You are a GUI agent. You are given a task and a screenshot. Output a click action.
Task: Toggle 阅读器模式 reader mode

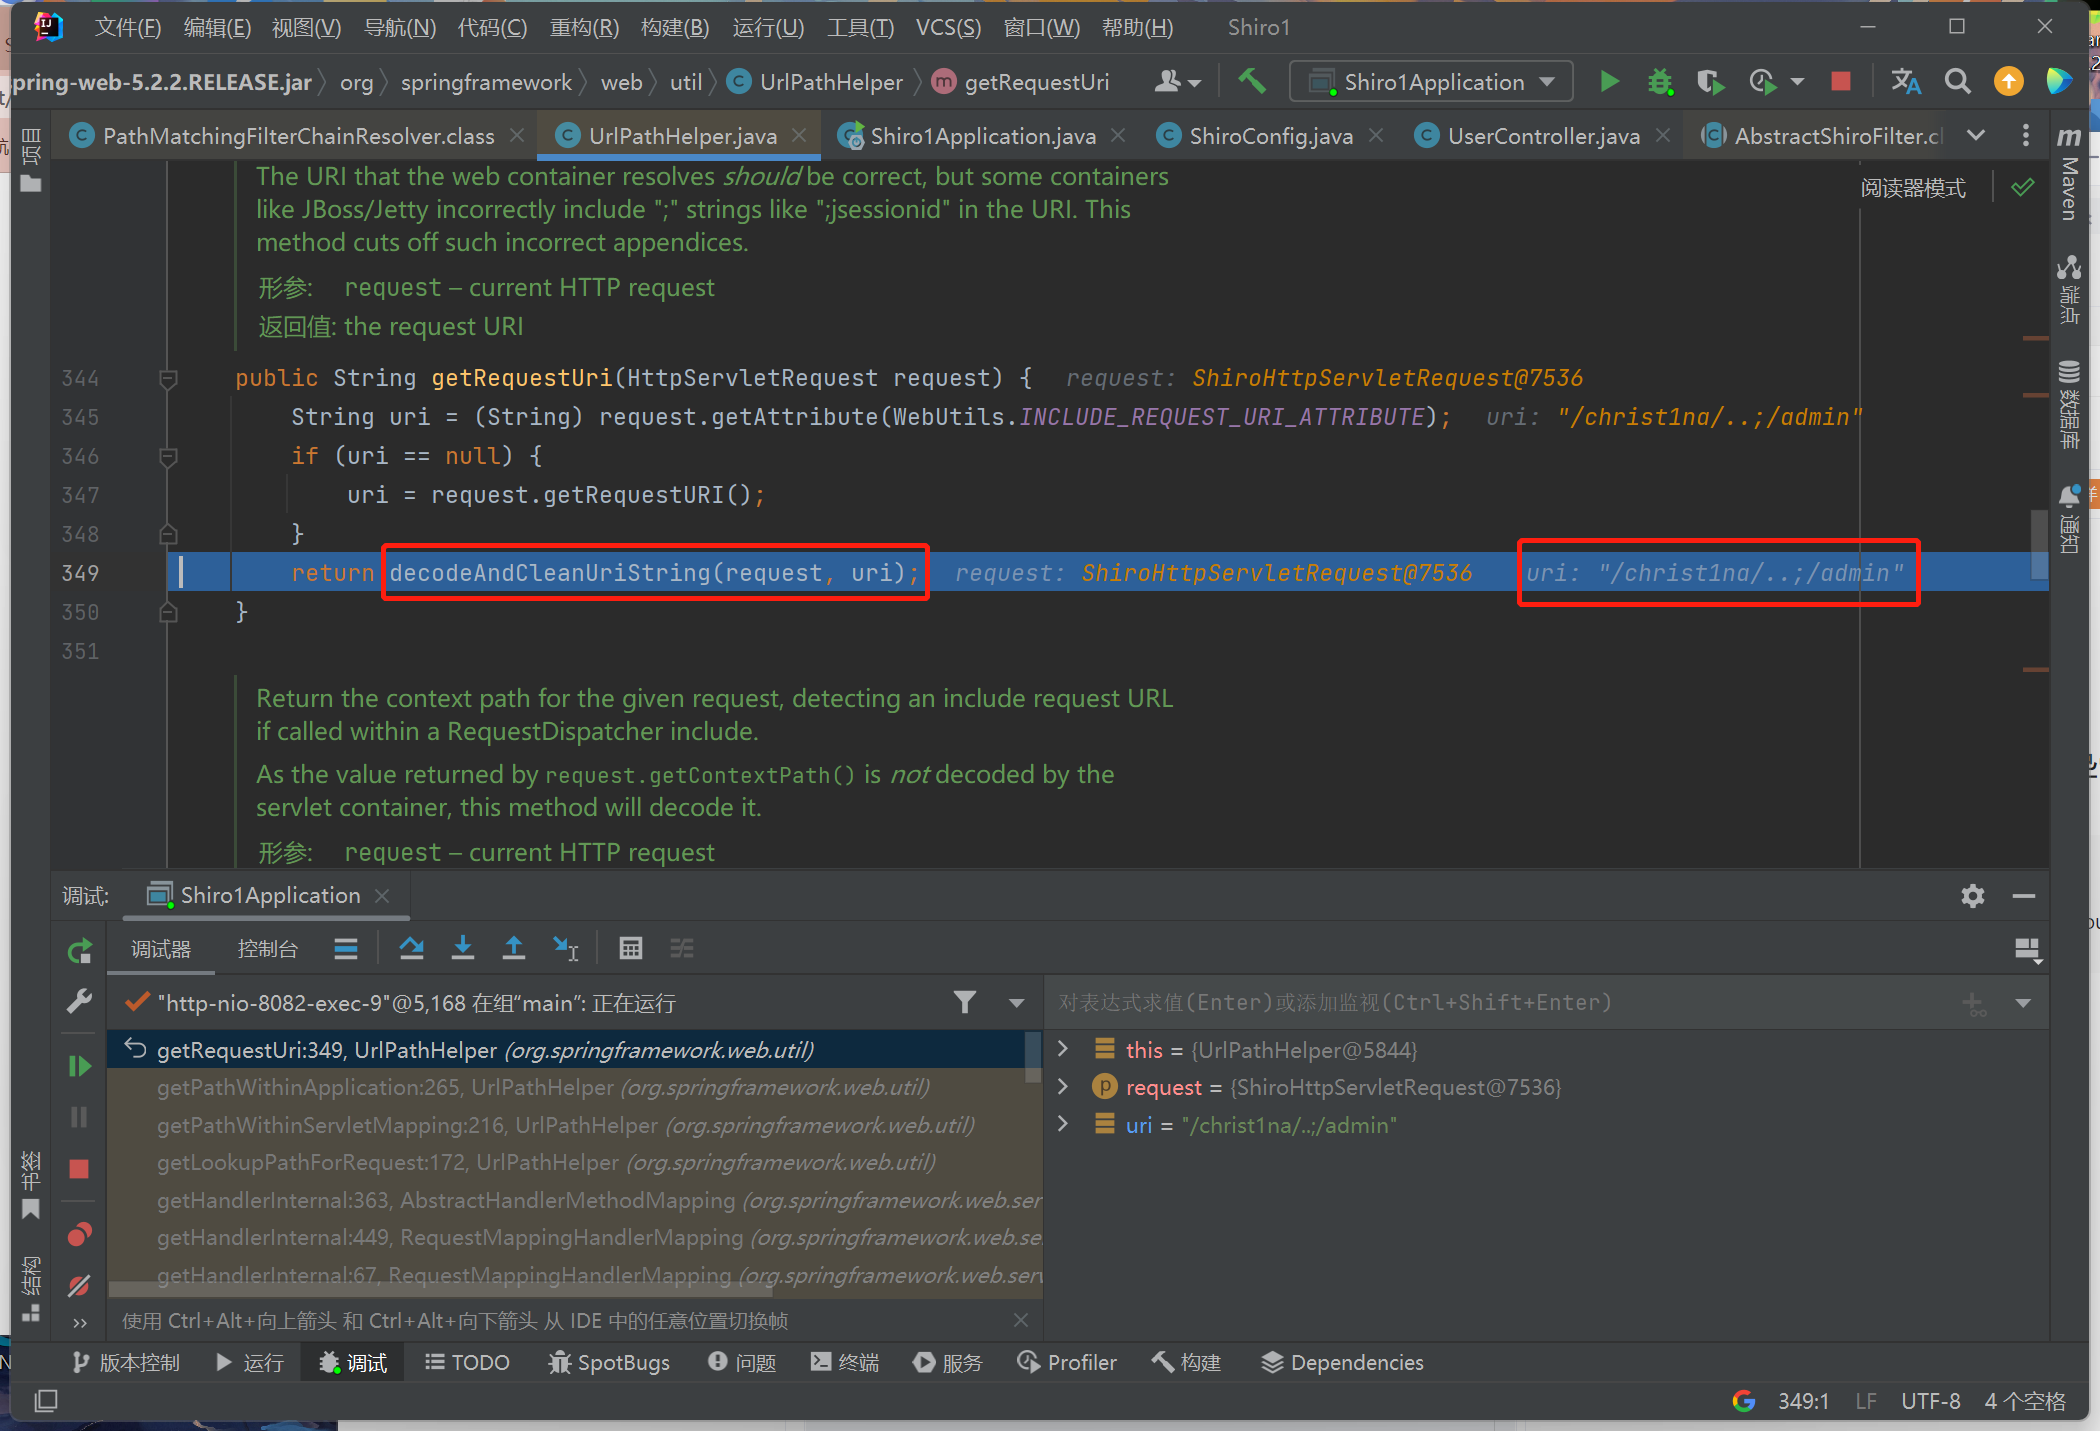coord(1912,188)
